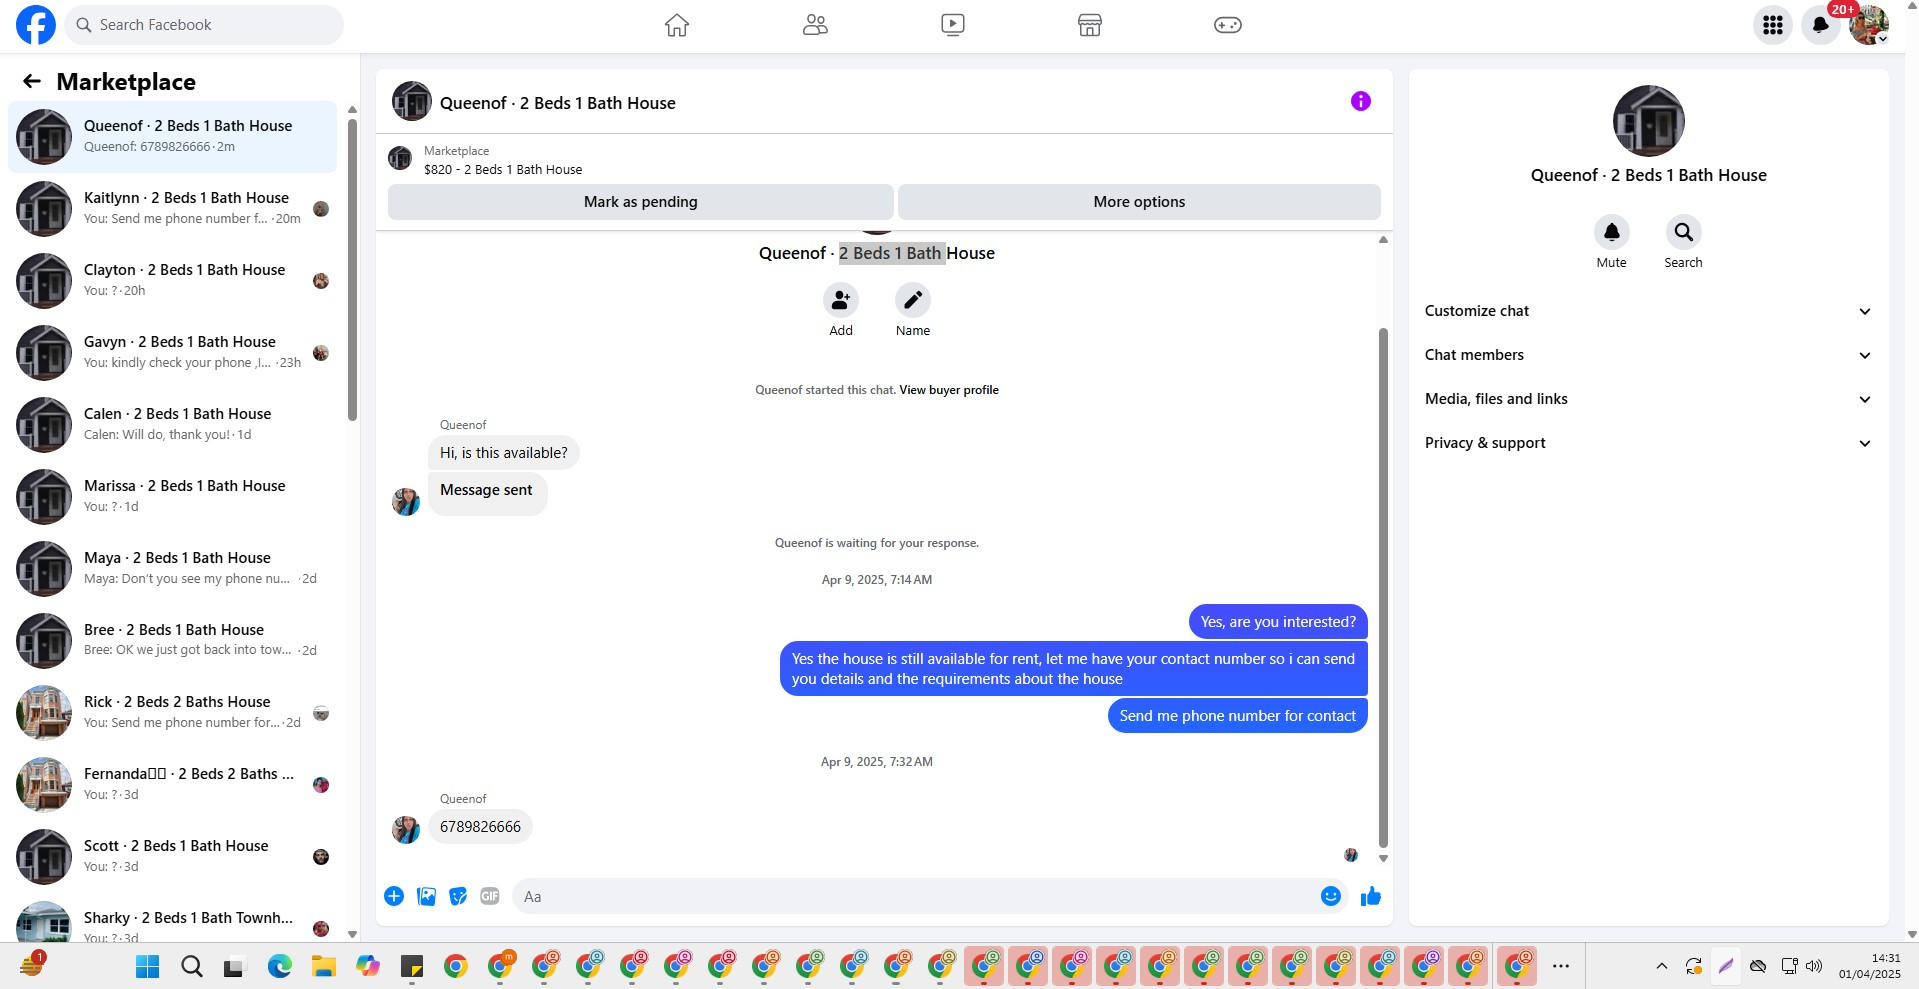Image resolution: width=1919 pixels, height=989 pixels.
Task: Open the volume control in system tray
Action: tap(1814, 966)
